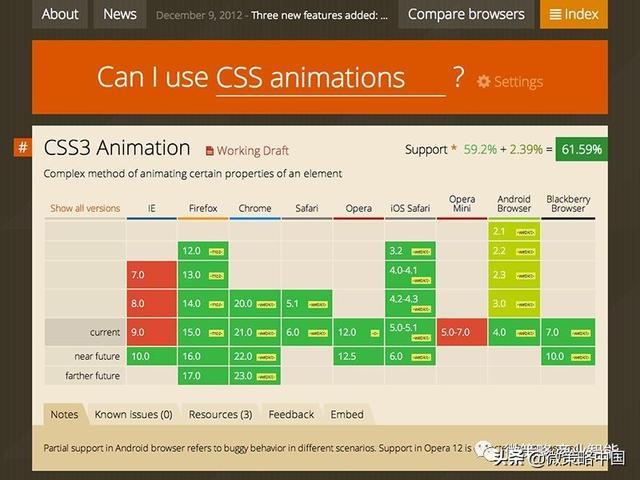Click Opera Mini 5.0-7.0 cell

pos(462,332)
